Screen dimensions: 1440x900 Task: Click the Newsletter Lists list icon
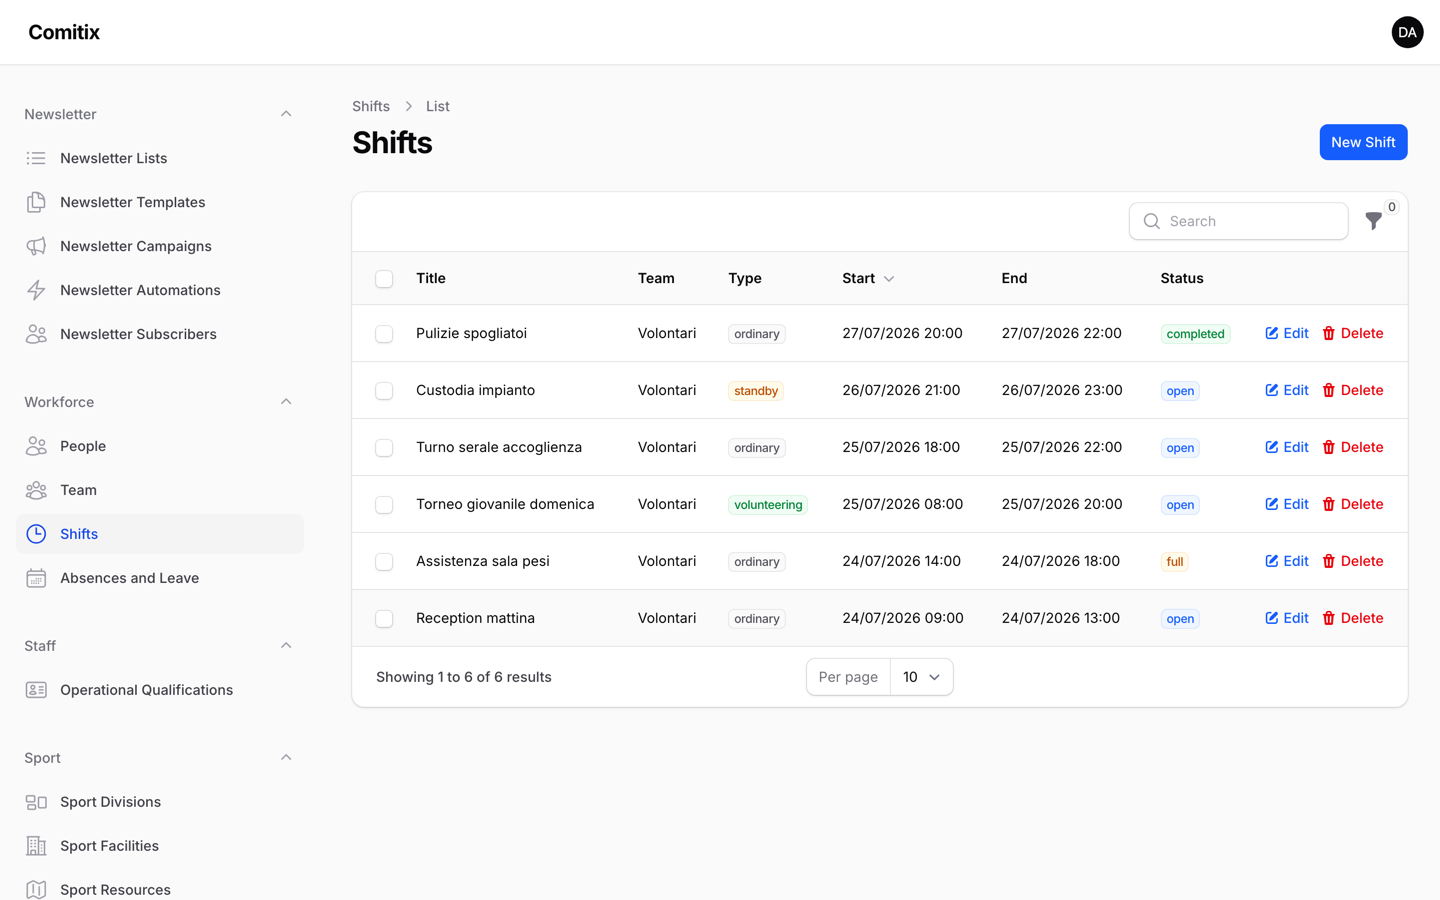(36, 158)
